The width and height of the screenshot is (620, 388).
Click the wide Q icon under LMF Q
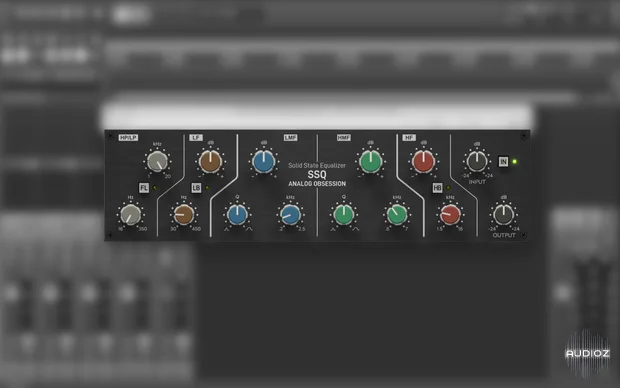point(249,229)
